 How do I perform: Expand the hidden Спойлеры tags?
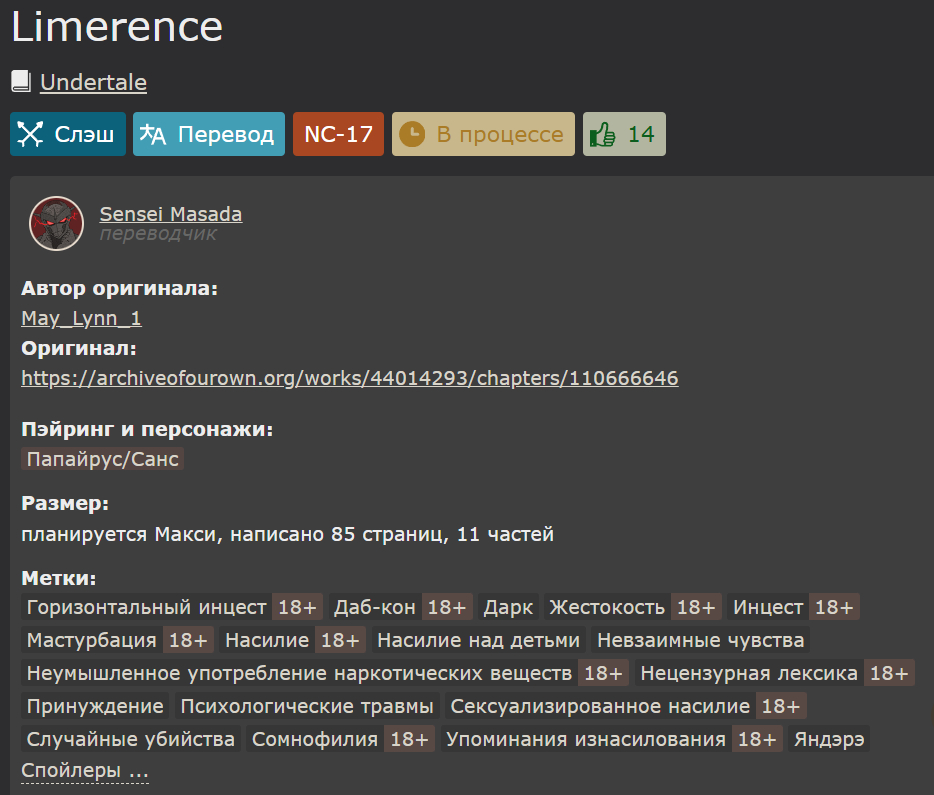85,771
